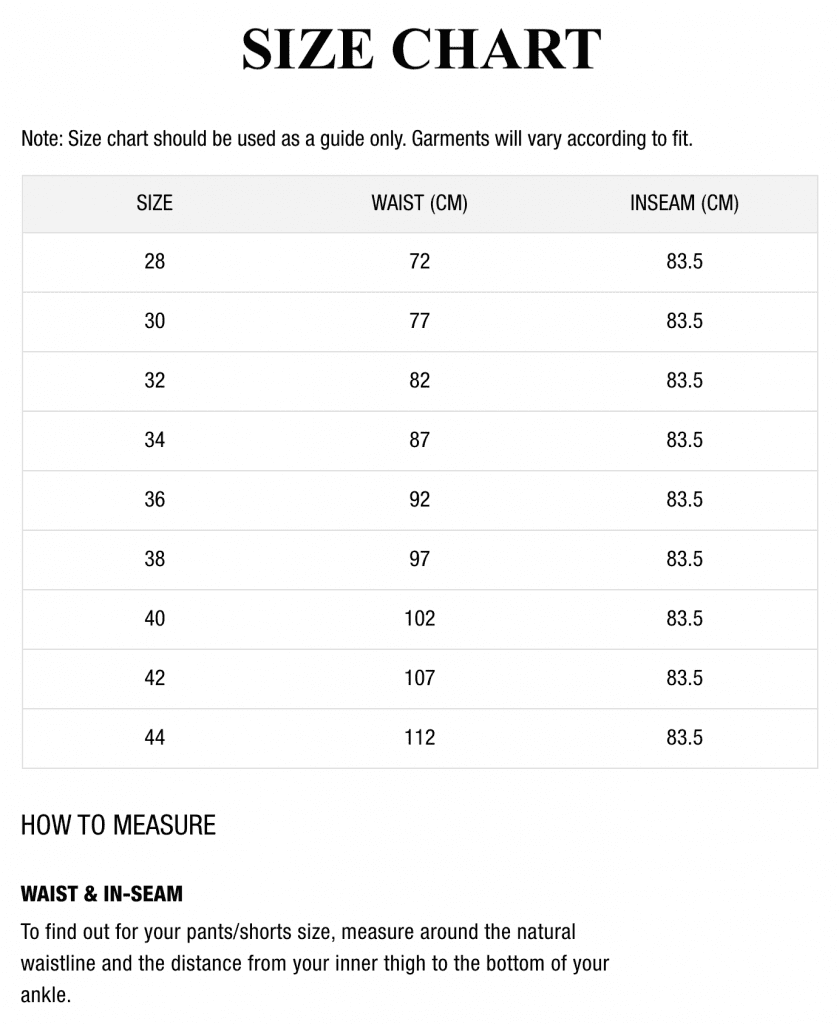Viewport: 839px width, 1024px height.
Task: Select waist value 92
Action: (x=420, y=500)
